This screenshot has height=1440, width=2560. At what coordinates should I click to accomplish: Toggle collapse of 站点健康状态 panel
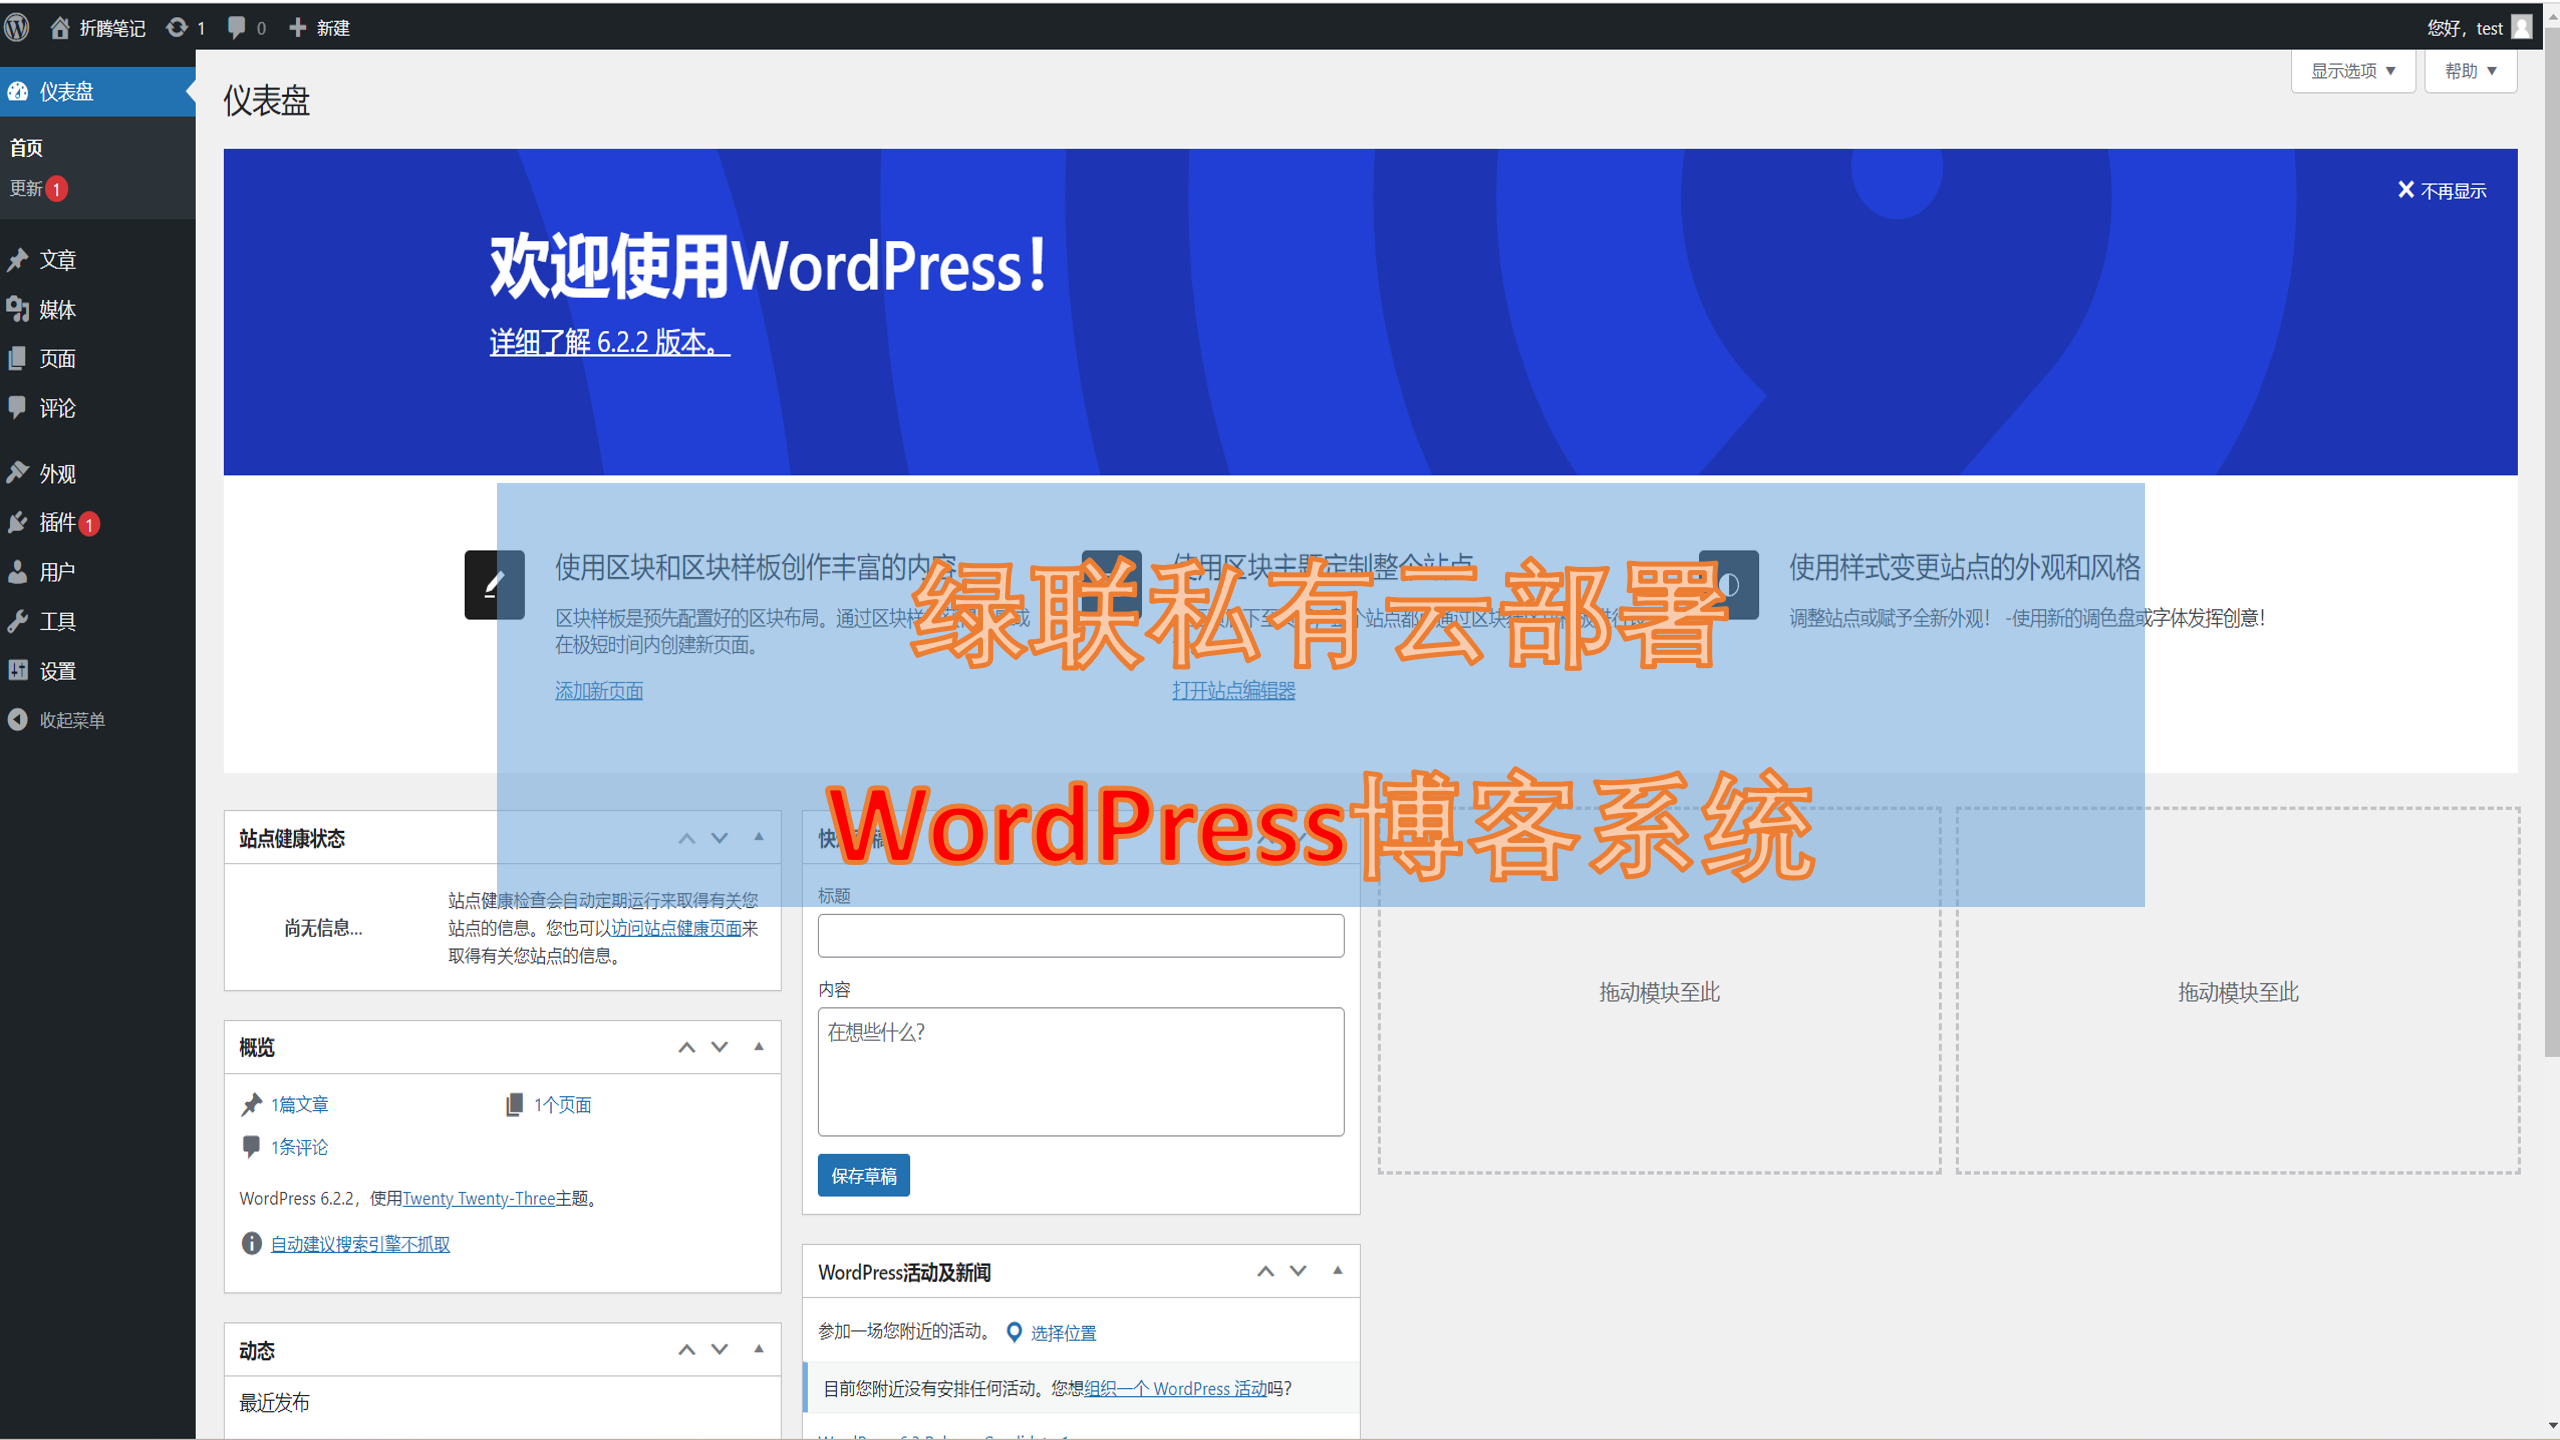pos(759,837)
